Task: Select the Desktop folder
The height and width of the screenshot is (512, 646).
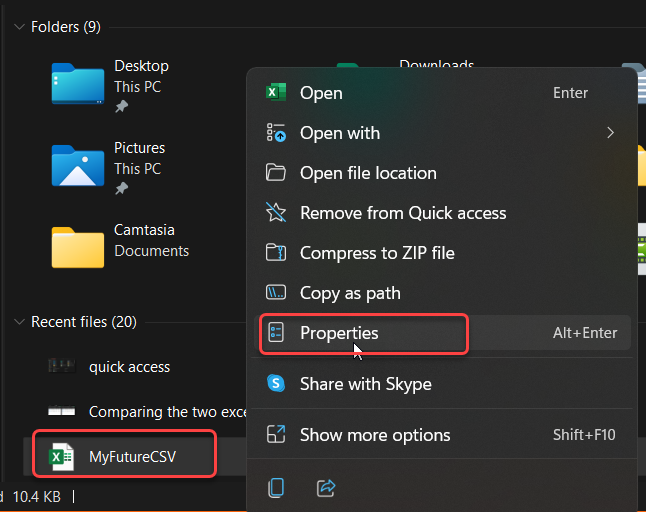Action: click(141, 66)
